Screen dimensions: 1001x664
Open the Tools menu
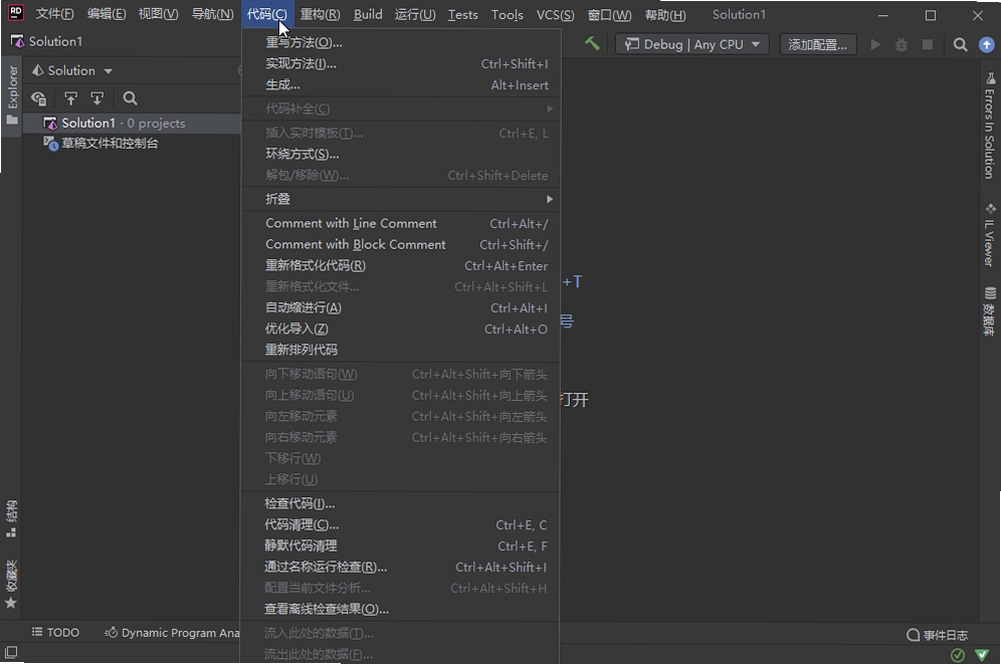507,14
